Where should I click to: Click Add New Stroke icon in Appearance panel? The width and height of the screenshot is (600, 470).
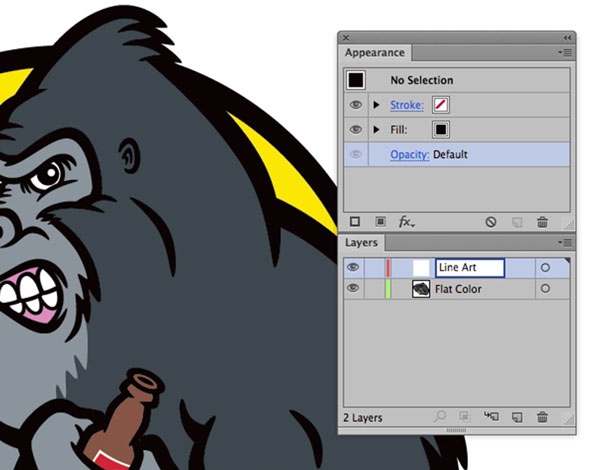355,222
